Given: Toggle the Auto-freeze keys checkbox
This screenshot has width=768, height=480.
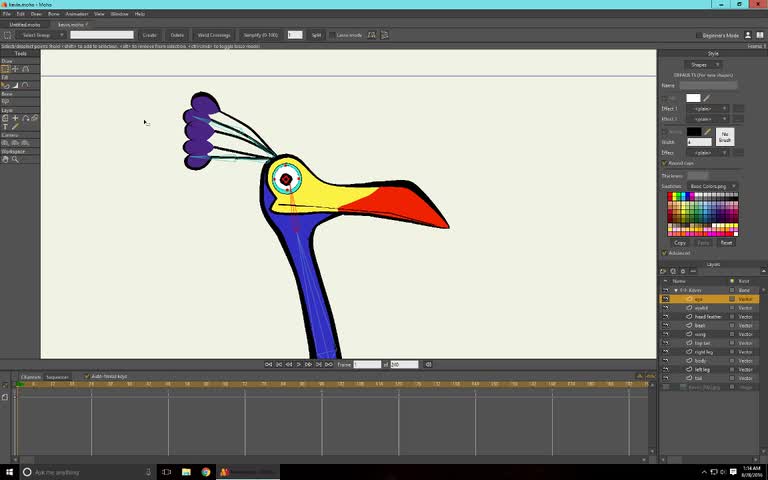Looking at the screenshot, I should (x=87, y=376).
